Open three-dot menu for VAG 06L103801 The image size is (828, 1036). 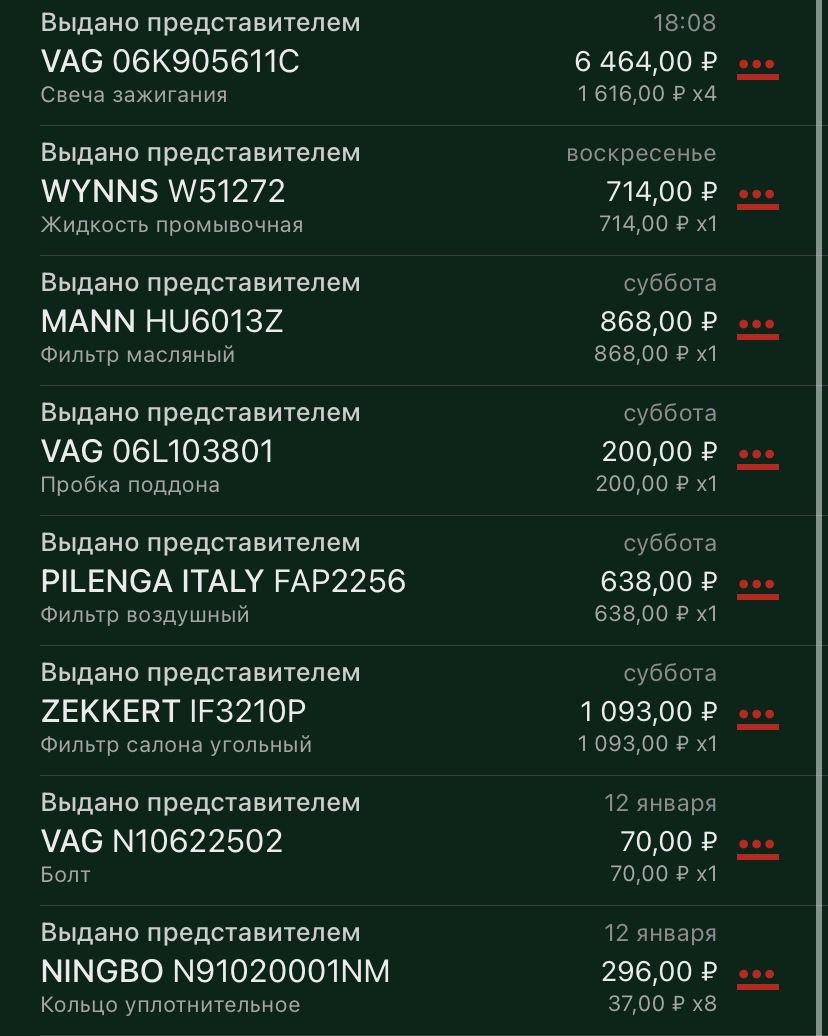[757, 456]
